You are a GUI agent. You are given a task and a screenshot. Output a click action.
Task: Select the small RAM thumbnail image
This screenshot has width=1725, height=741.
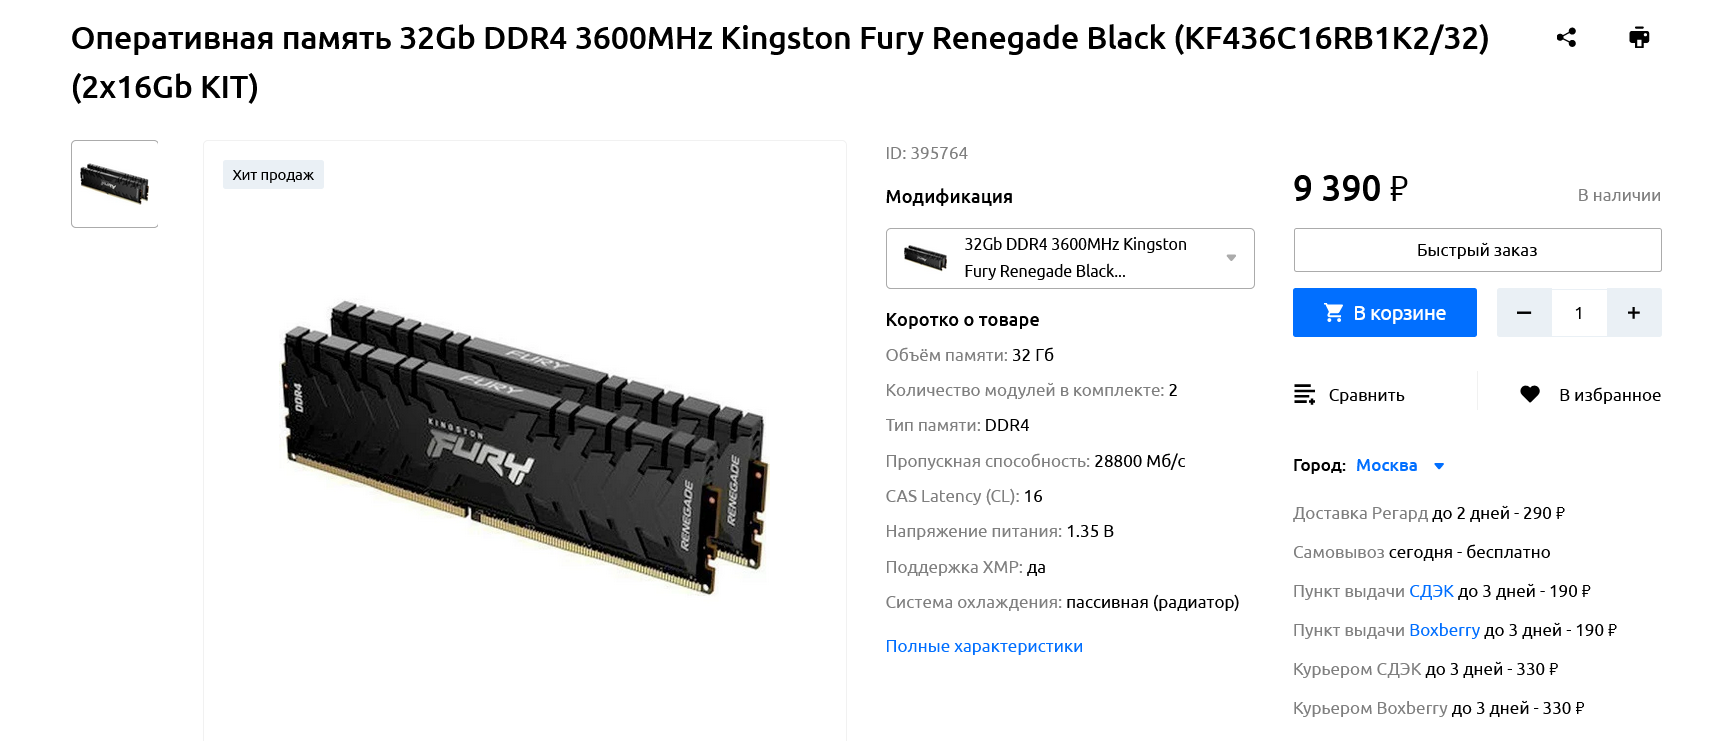pos(115,184)
